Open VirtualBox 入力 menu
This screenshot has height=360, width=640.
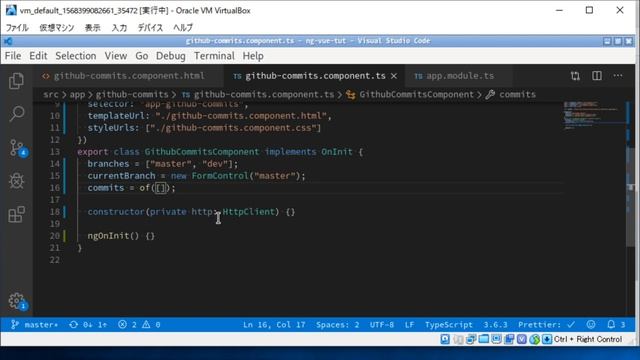[119, 28]
